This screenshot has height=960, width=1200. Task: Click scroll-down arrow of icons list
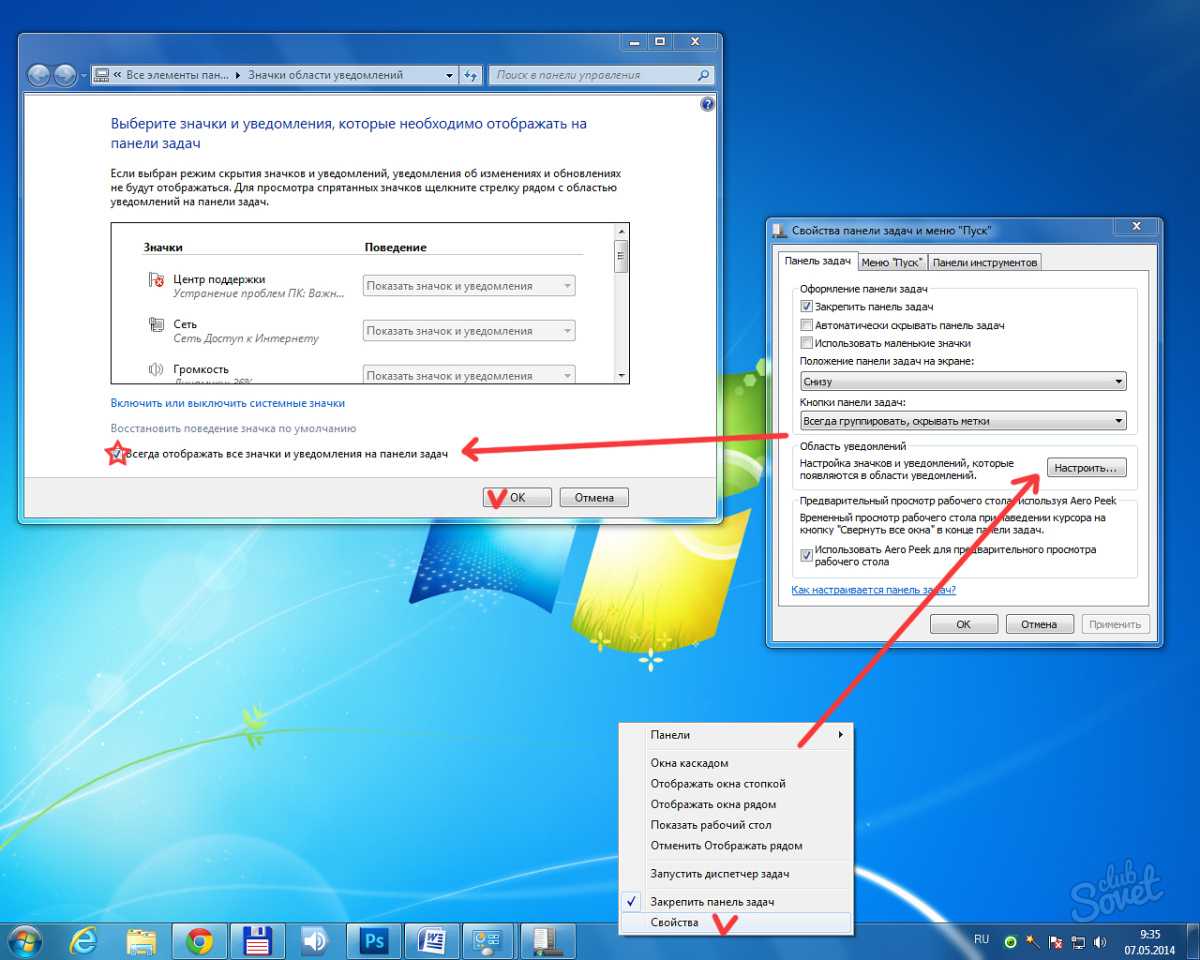click(621, 374)
